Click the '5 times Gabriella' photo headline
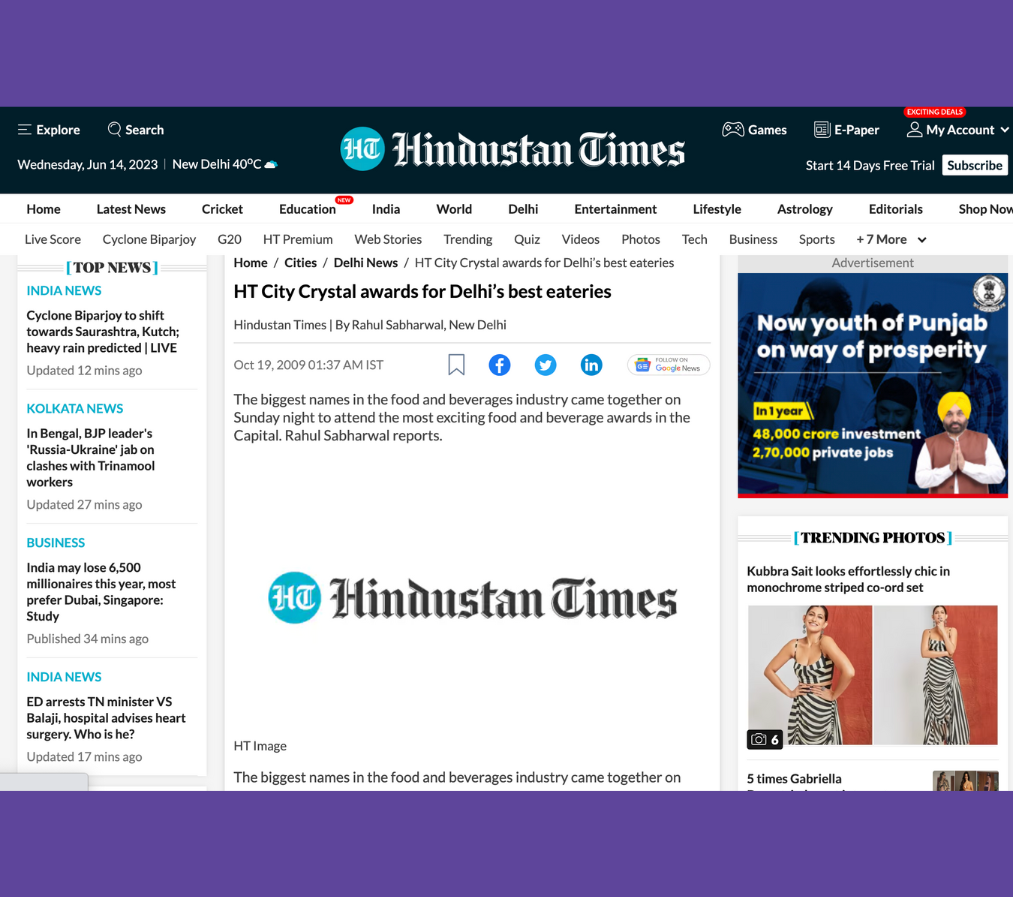This screenshot has height=897, width=1013. (794, 779)
